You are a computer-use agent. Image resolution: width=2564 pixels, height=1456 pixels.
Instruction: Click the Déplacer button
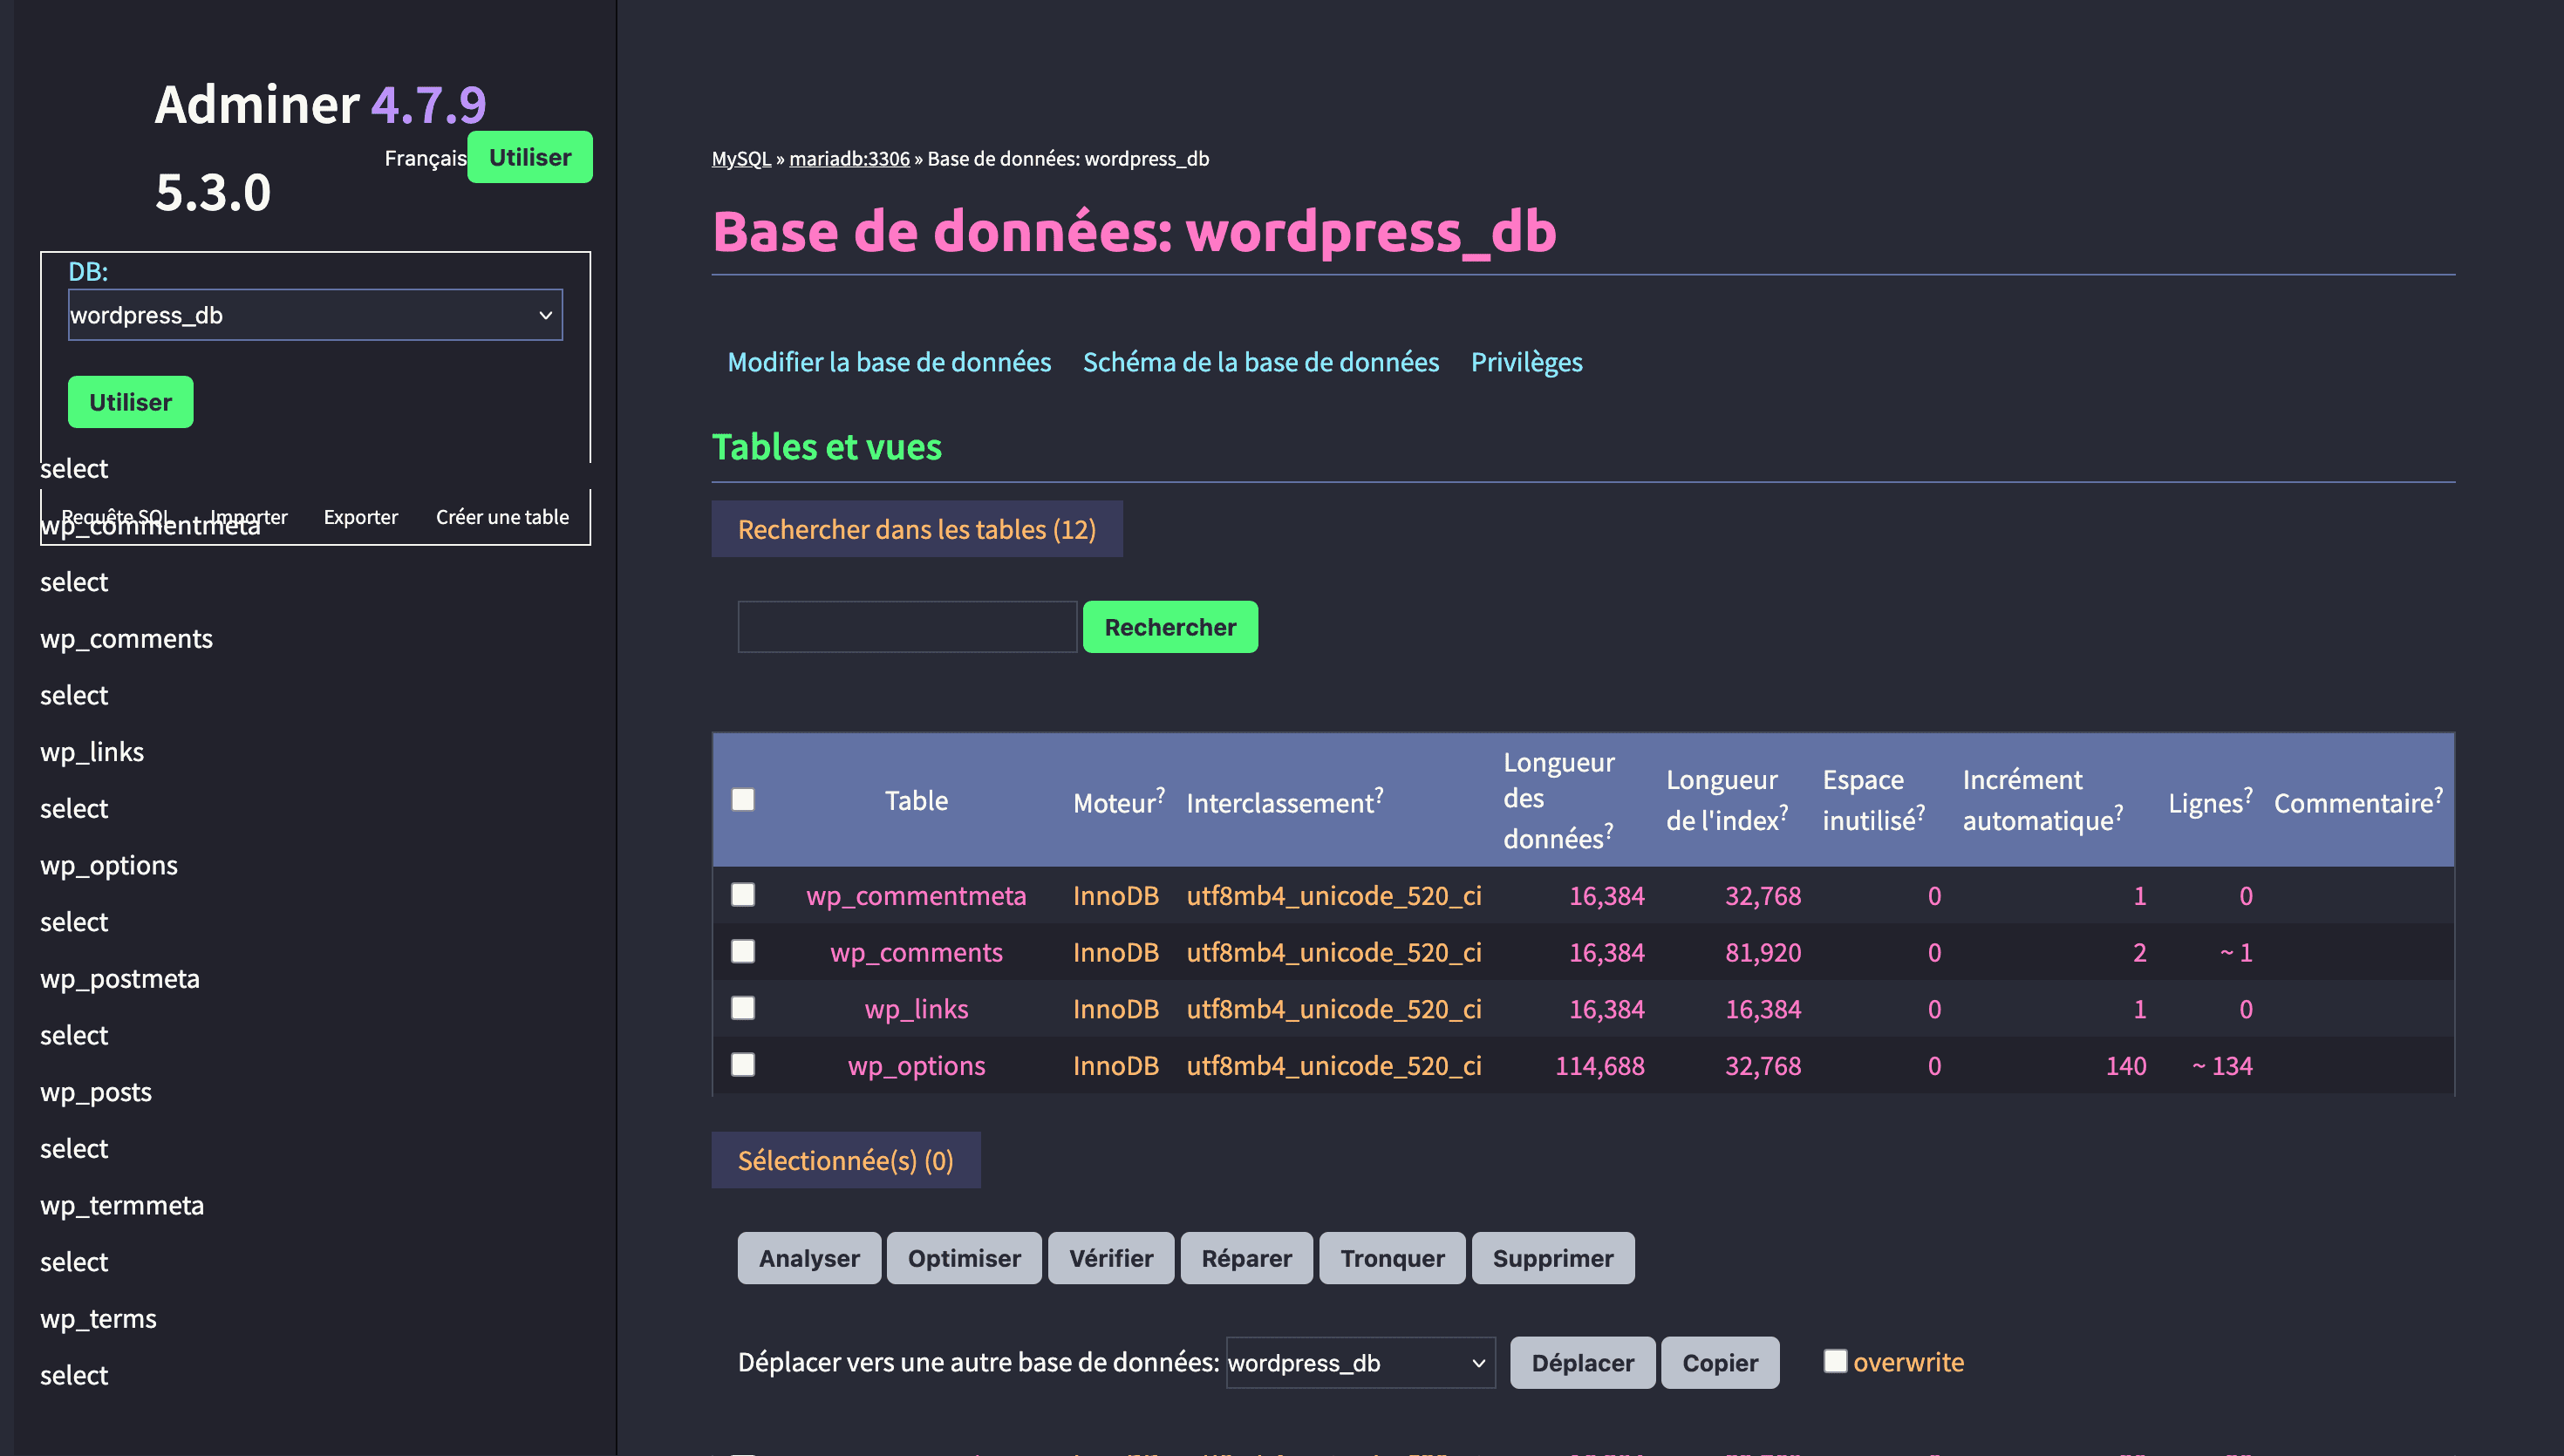pos(1582,1363)
